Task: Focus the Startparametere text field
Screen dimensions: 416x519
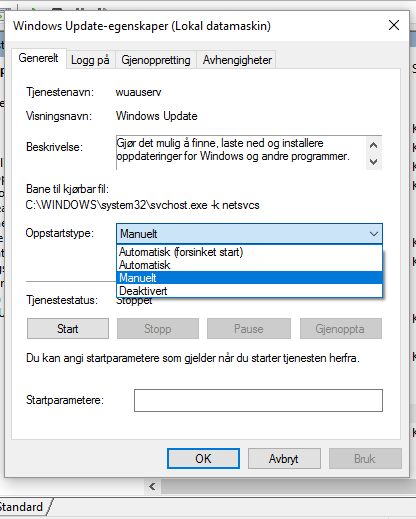Action: pos(258,400)
